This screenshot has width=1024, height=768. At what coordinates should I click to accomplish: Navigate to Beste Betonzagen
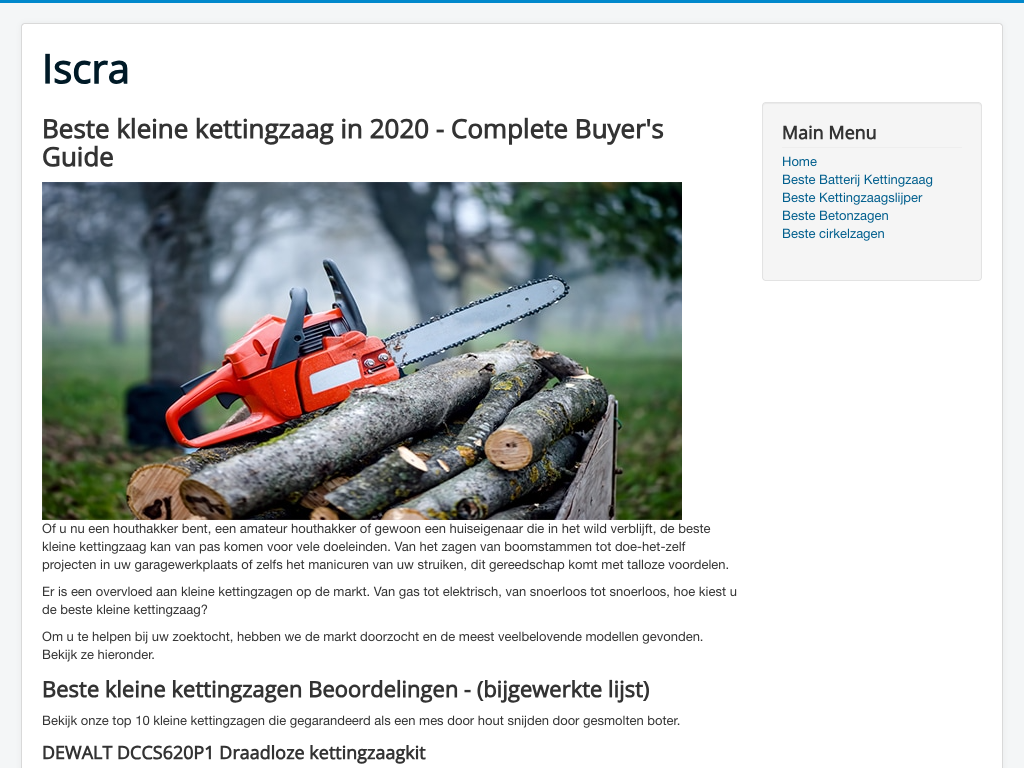(x=835, y=216)
